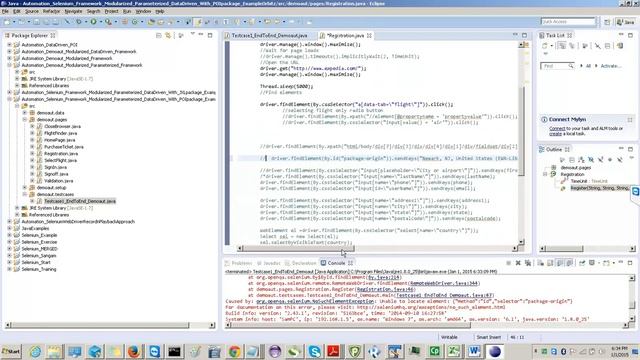Image resolution: width=640 pixels, height=360 pixels.
Task: Collapse the Registration class in the Outline
Action: 545,174
